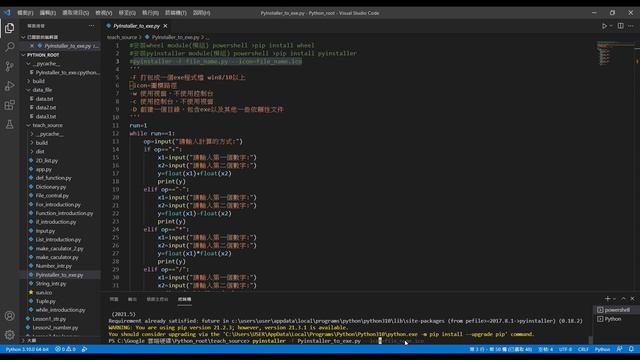Open the Explorer view in activity bar
The height and width of the screenshot is (360, 640).
click(x=9, y=28)
